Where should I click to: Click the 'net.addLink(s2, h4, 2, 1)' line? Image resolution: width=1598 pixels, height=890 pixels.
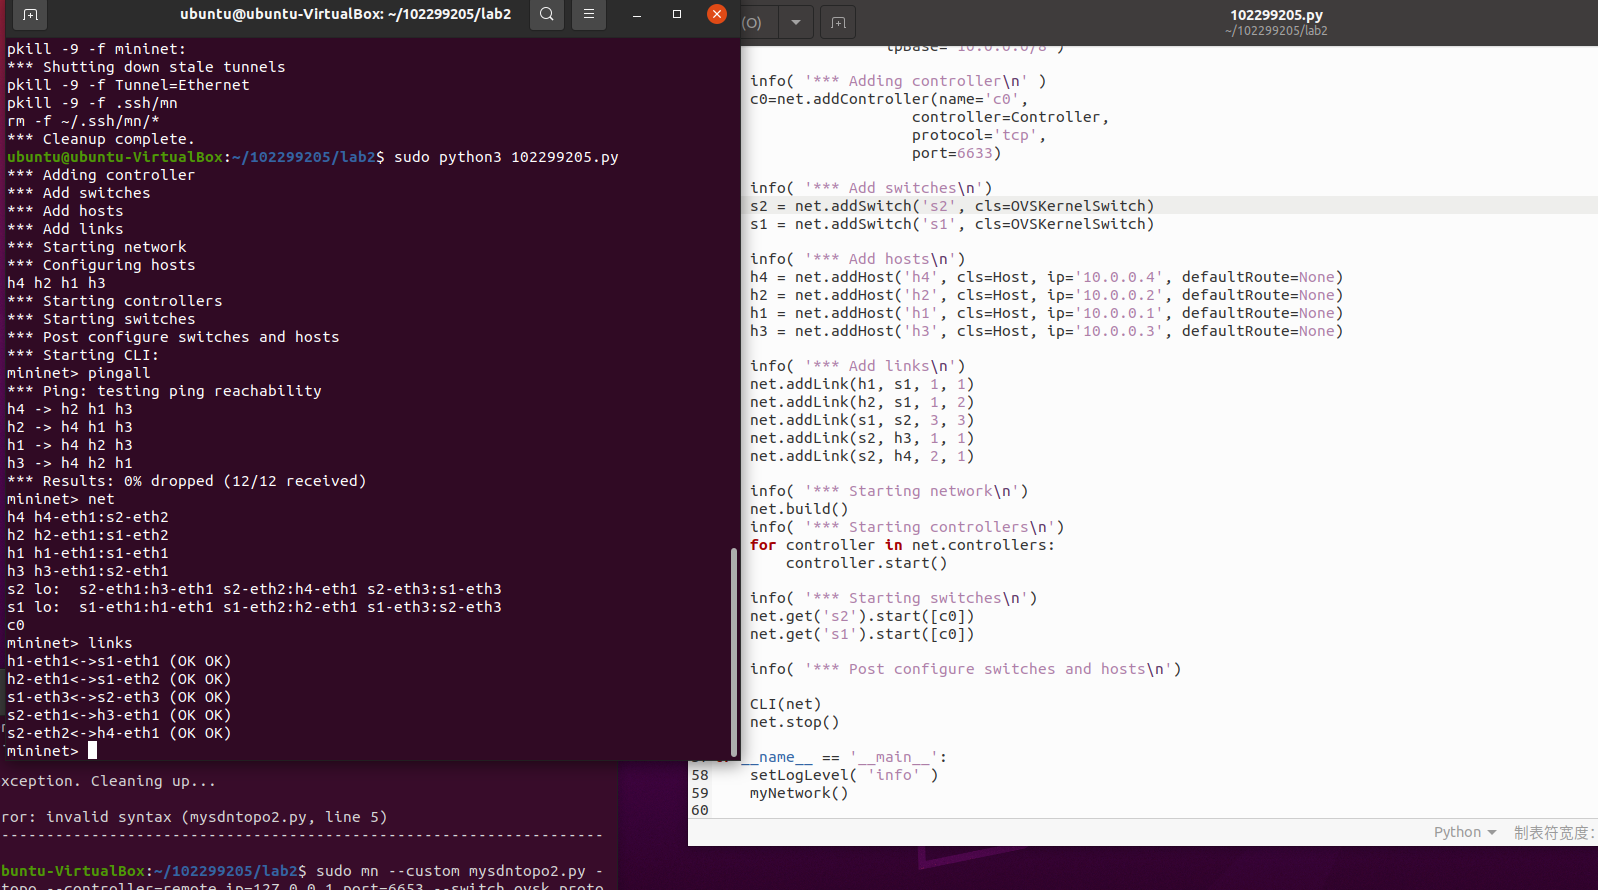(862, 456)
